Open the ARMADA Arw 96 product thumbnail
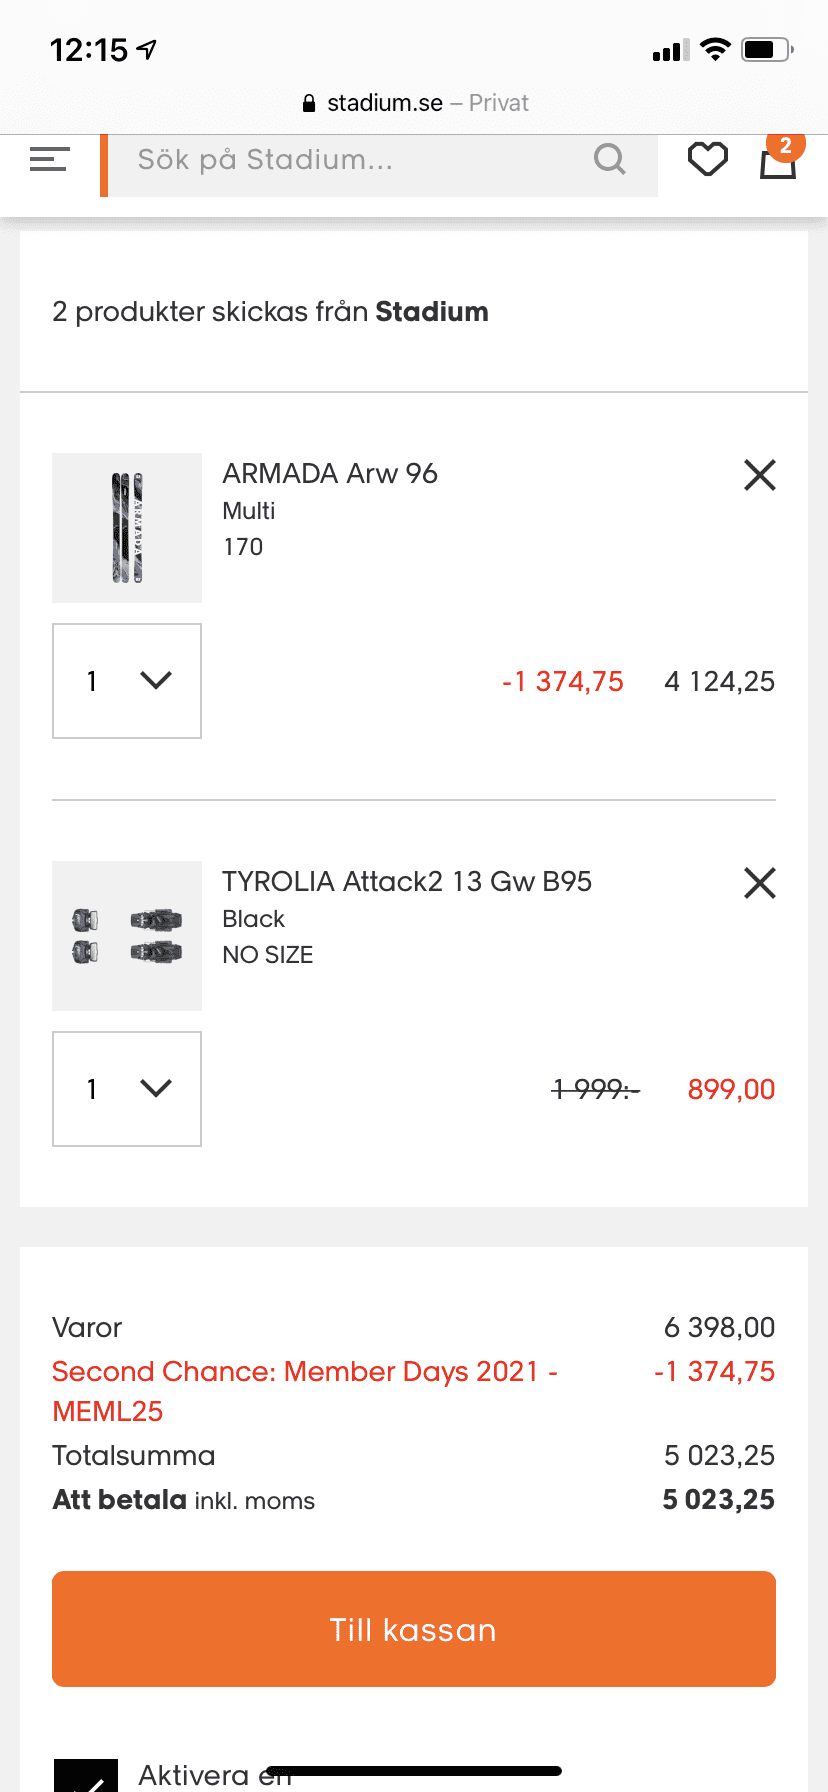Viewport: 828px width, 1792px height. [127, 528]
